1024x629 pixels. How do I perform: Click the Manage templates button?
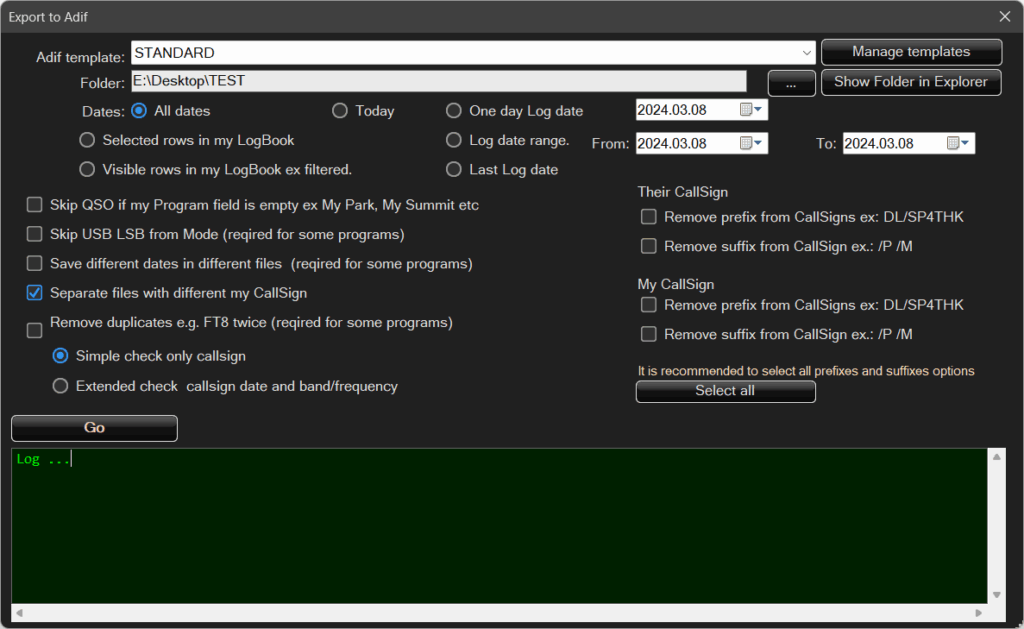click(x=910, y=52)
